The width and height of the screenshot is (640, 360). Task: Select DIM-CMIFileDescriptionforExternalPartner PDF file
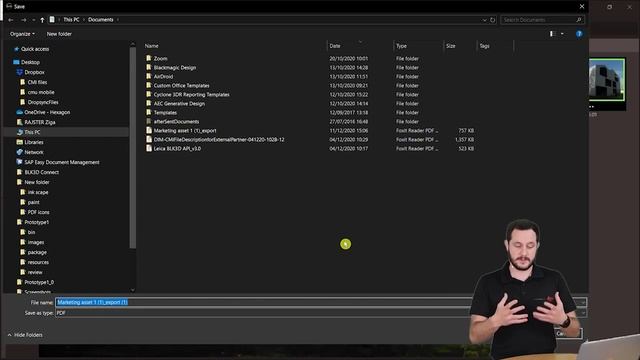click(219, 140)
